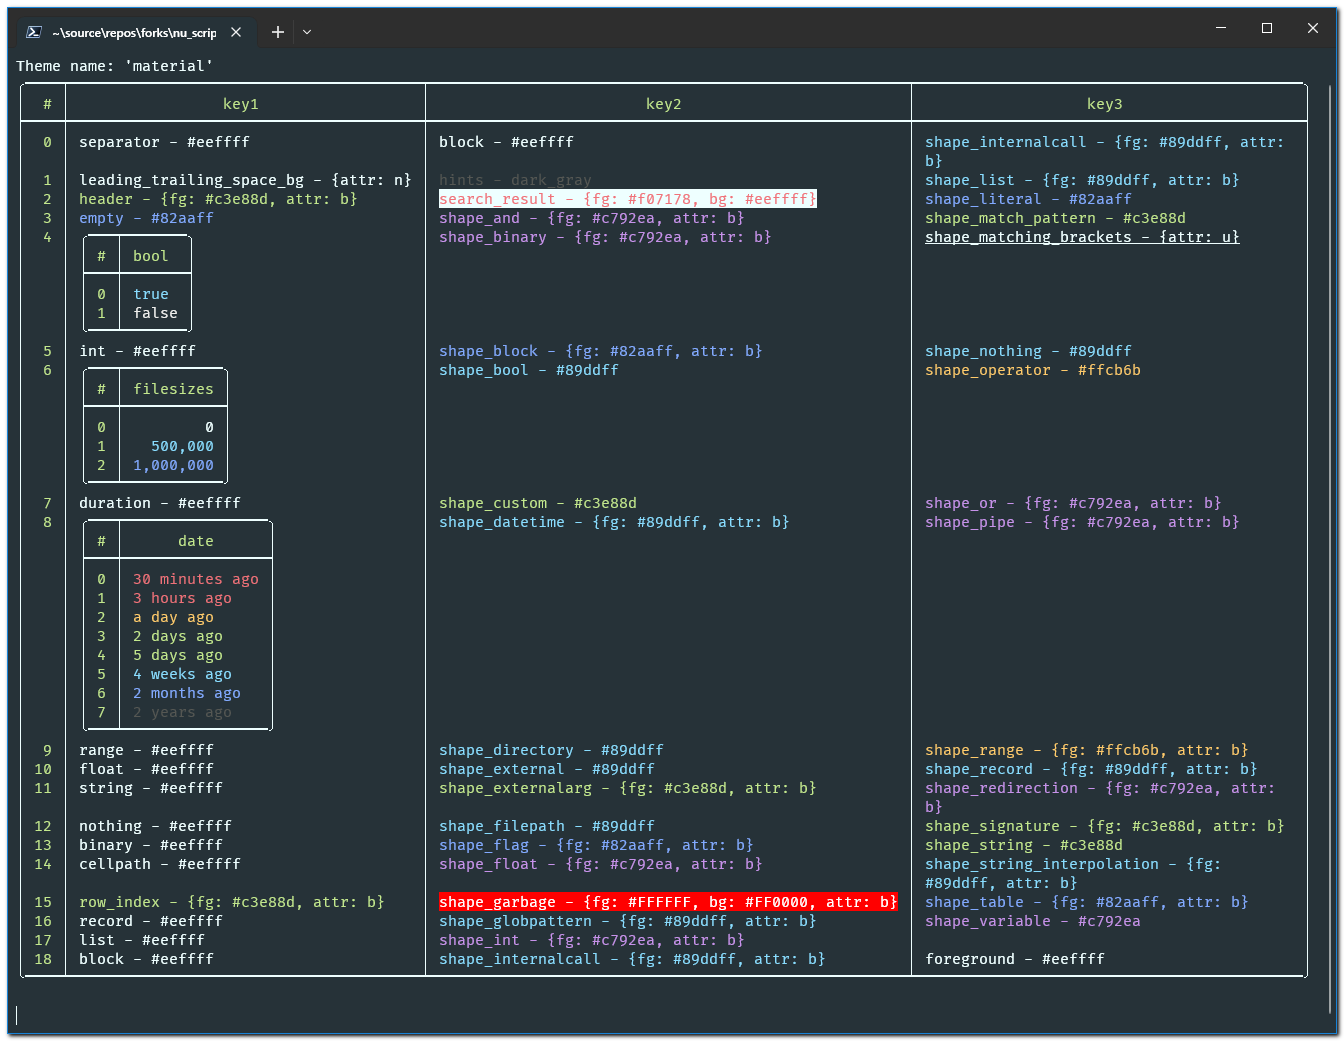
Task: Click 'shape_string - #c3e88d' text
Action: click(x=1024, y=845)
